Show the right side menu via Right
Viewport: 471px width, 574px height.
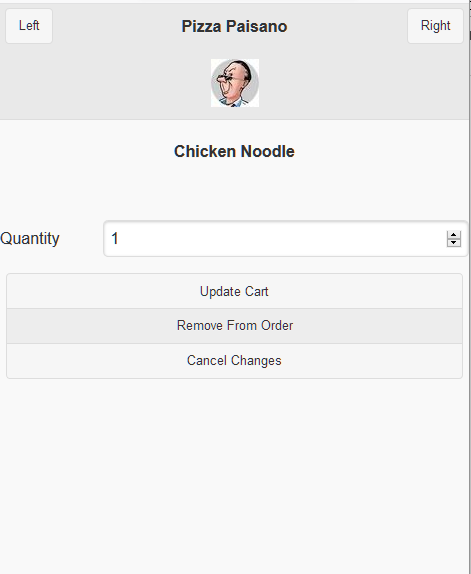(x=436, y=26)
